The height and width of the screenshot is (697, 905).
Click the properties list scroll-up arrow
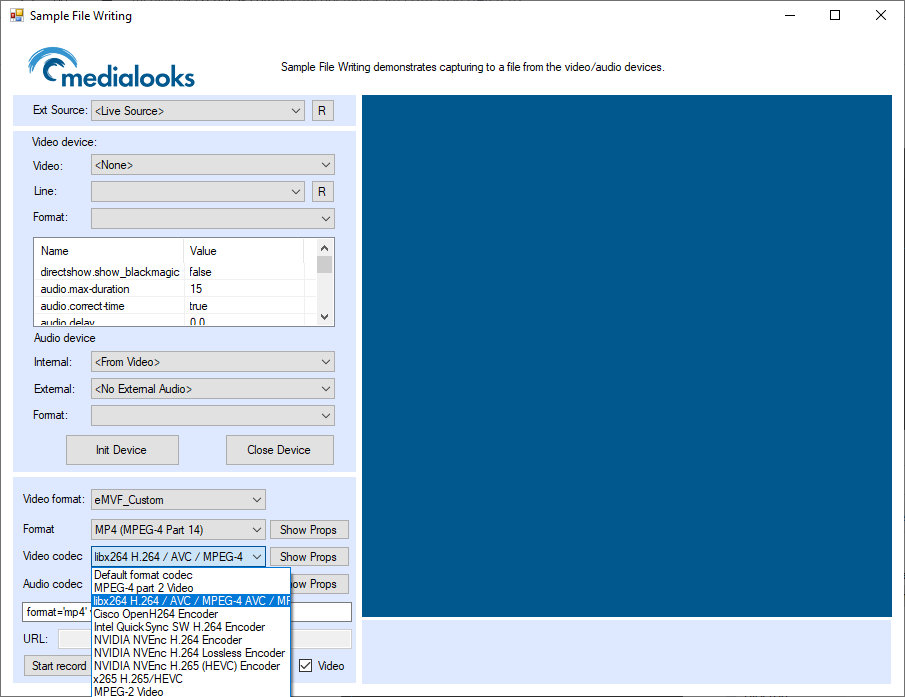pyautogui.click(x=324, y=248)
